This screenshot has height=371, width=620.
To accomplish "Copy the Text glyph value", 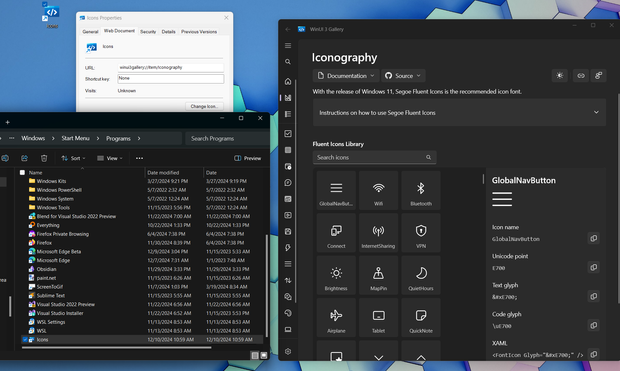I will click(x=594, y=296).
